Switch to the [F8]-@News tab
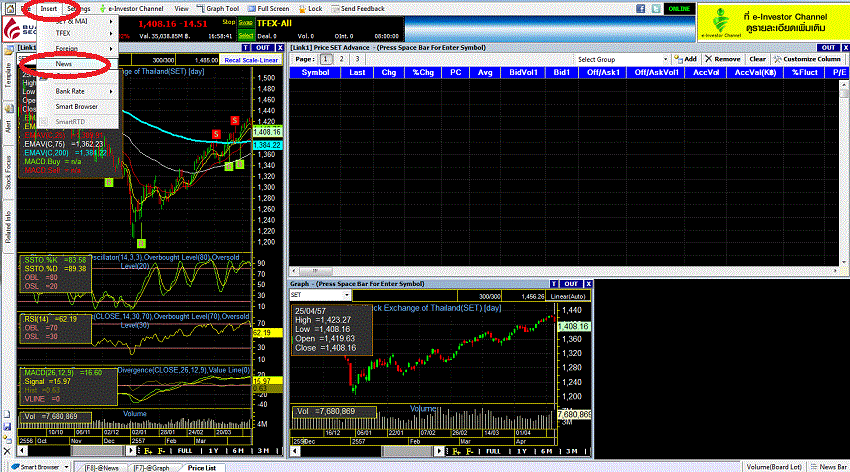Image resolution: width=850 pixels, height=472 pixels. click(x=101, y=468)
